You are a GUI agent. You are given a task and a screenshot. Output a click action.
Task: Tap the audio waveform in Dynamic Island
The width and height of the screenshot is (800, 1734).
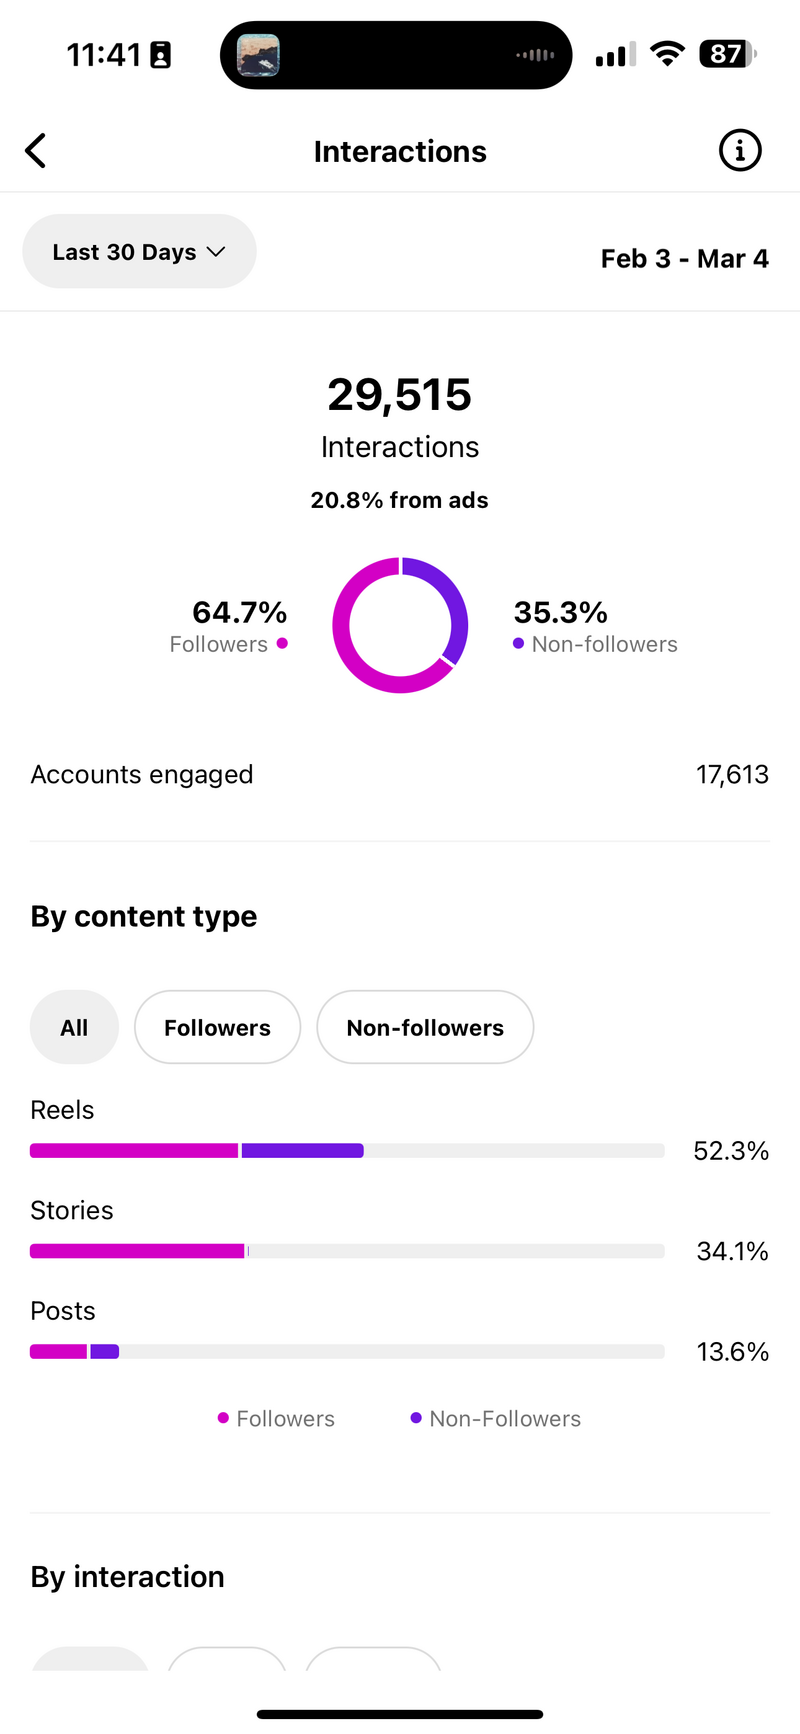click(535, 55)
